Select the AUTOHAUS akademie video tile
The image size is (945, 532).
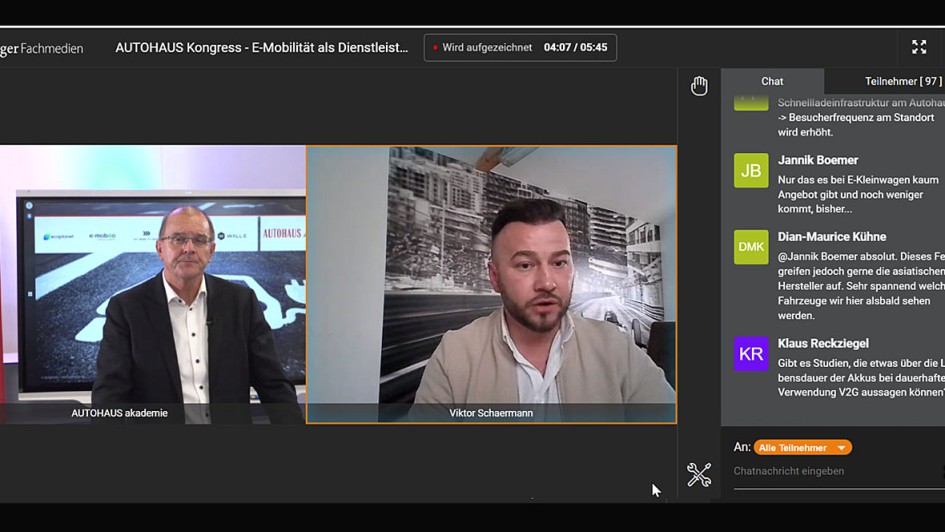152,285
